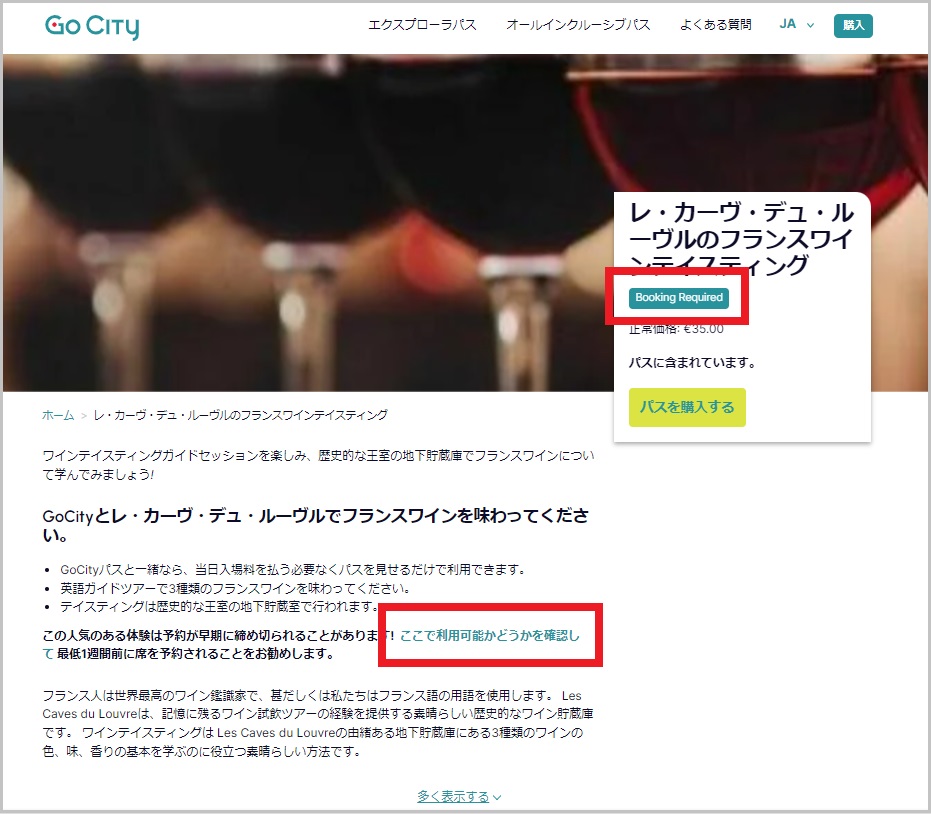Click the card title レ・カーヴ・デュ・ルーヴルのフランスワインテイスティング
The width and height of the screenshot is (931, 814).
(740, 239)
